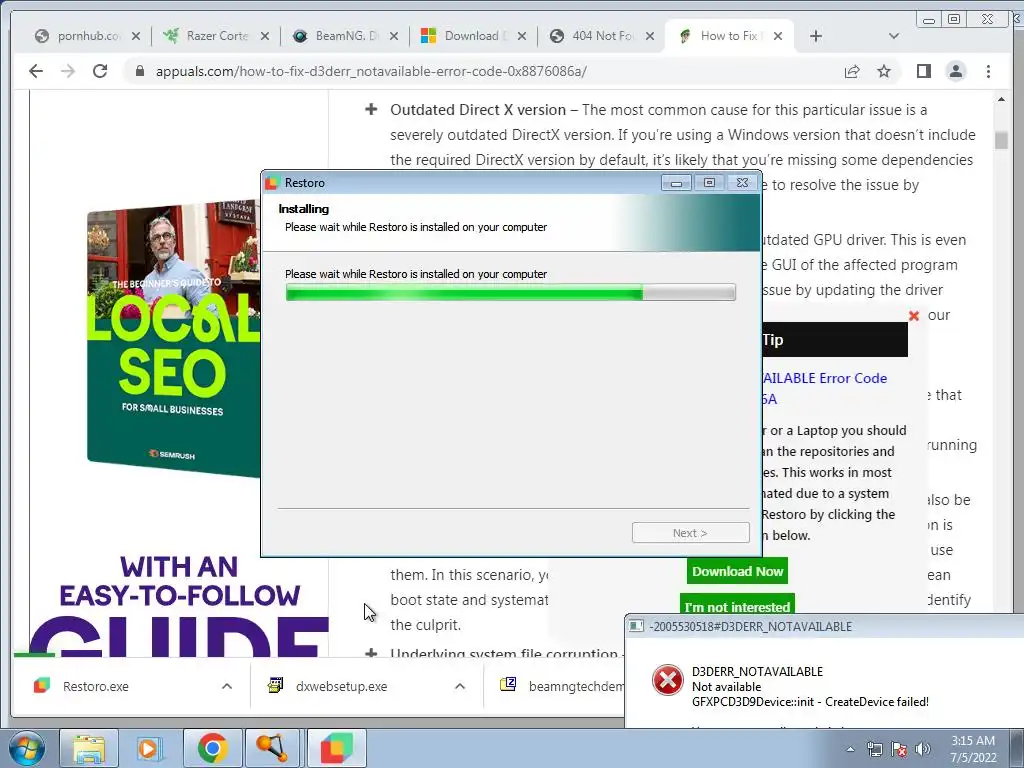Click the green Download Now button
The width and height of the screenshot is (1024, 768).
coord(737,571)
